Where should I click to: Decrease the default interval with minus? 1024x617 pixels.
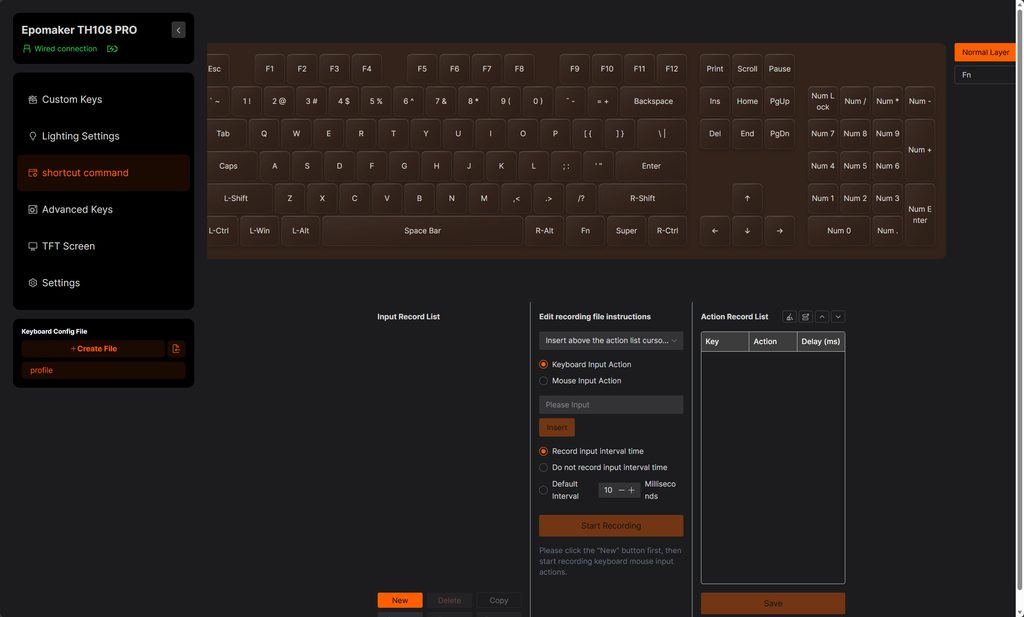click(622, 490)
